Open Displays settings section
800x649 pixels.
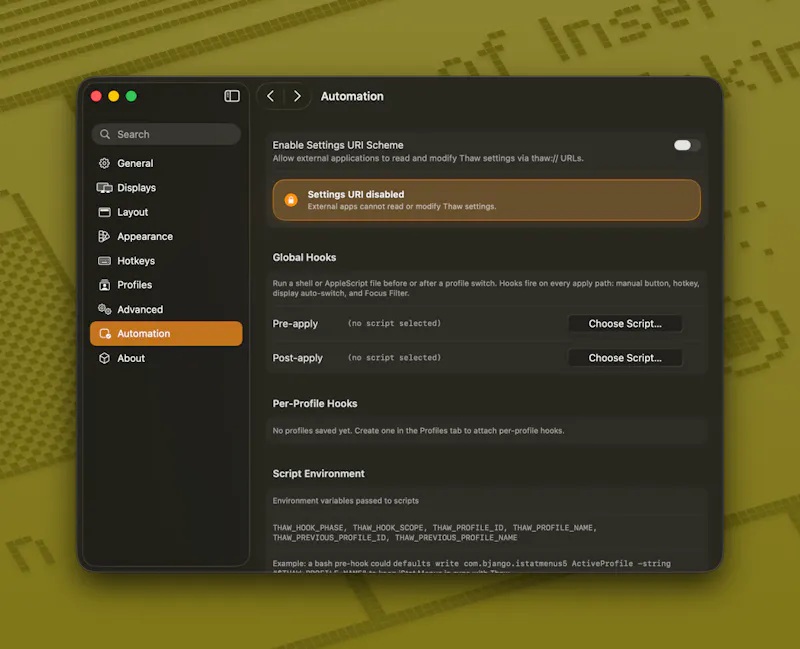click(166, 188)
